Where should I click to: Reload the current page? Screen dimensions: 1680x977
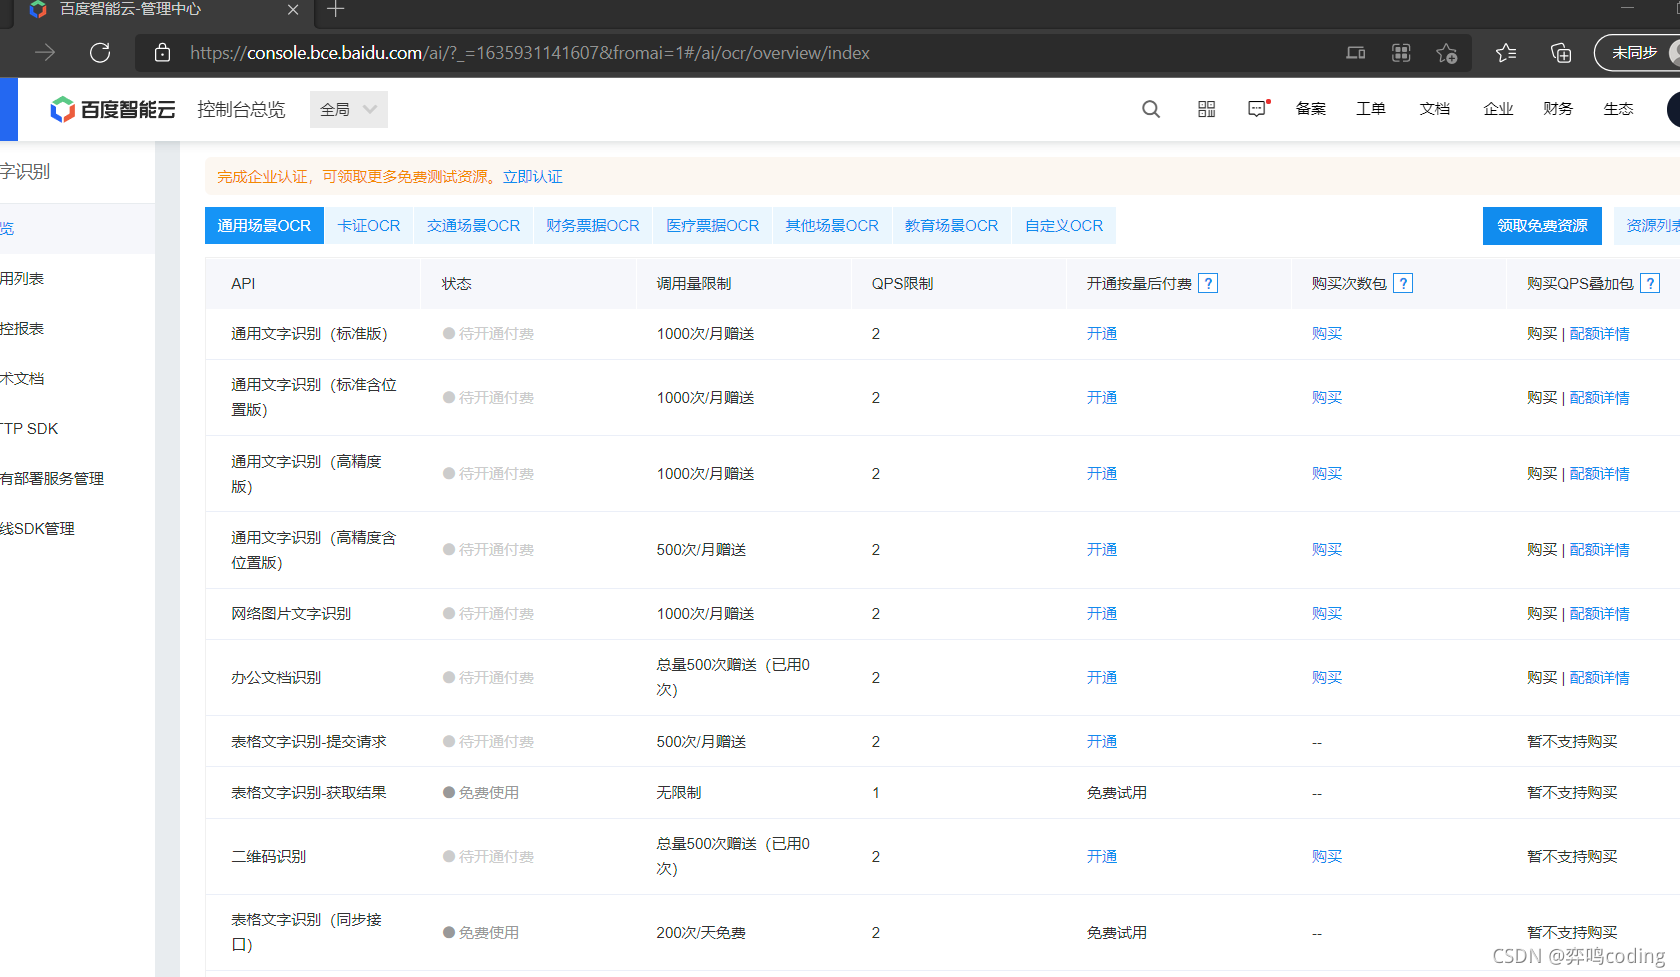[99, 53]
